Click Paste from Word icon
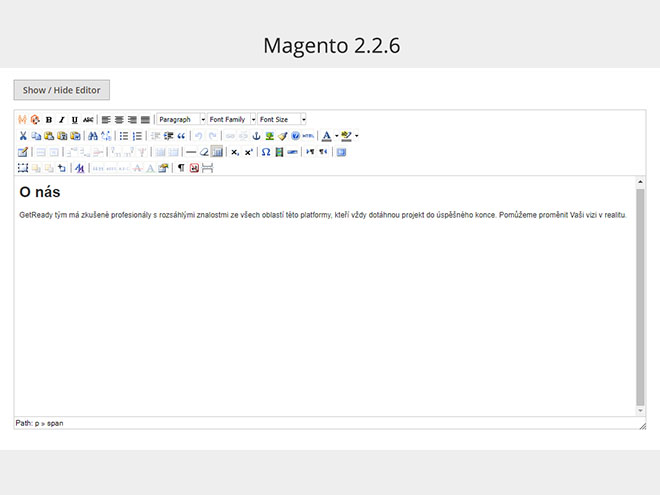660x495 pixels. point(75,136)
